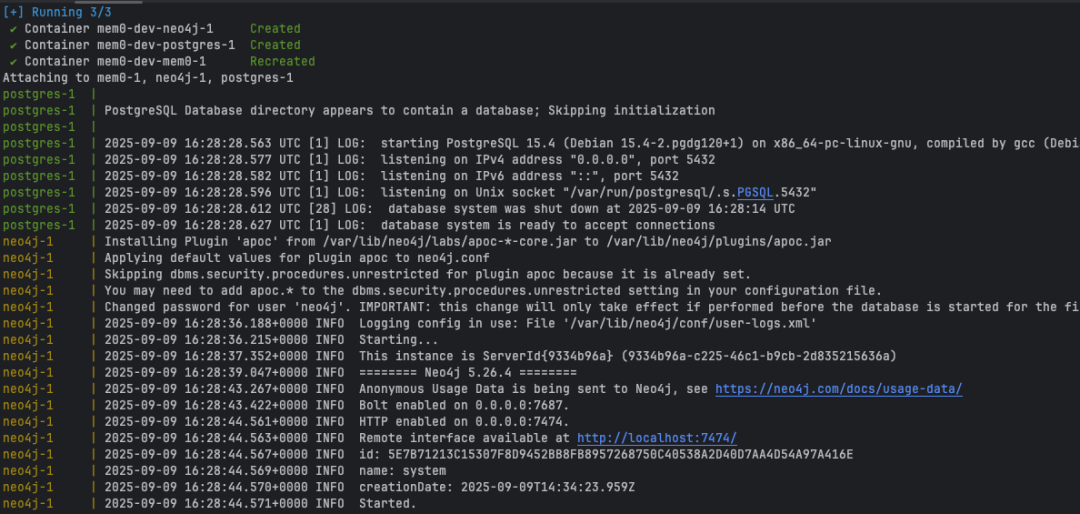Image resolution: width=1080 pixels, height=514 pixels.
Task: Click the 'Attaching to mem0-1, neo4j-1, postgres-1' line
Action: pos(148,78)
